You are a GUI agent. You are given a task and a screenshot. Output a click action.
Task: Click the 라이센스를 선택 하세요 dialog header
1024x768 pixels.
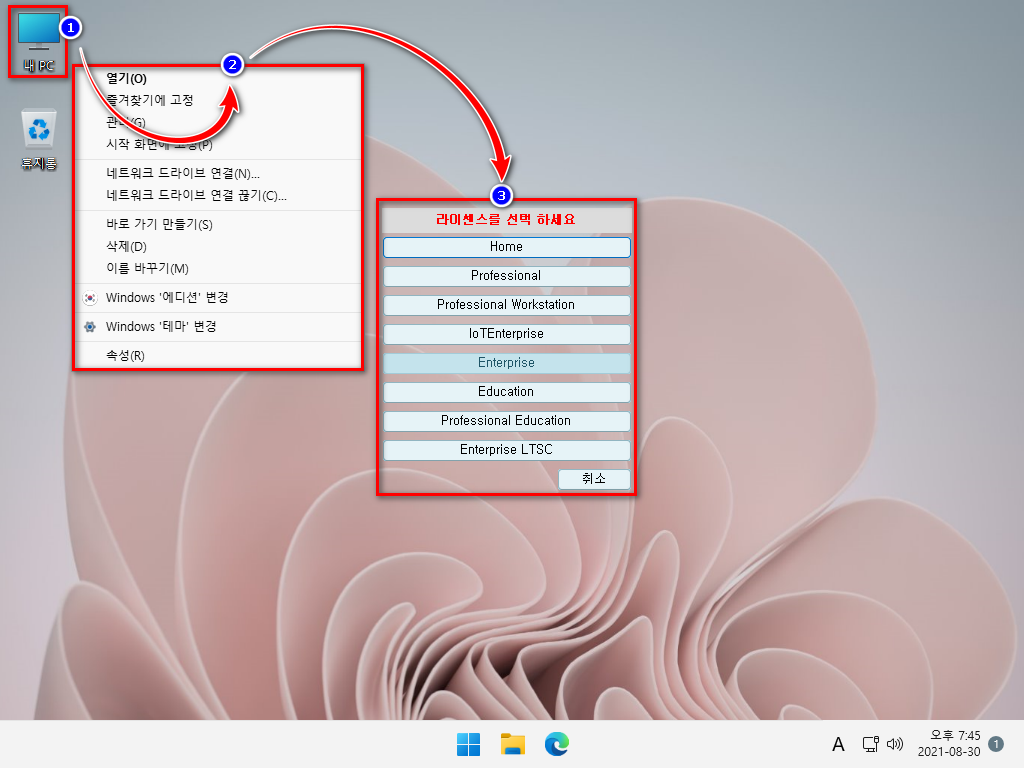506,219
